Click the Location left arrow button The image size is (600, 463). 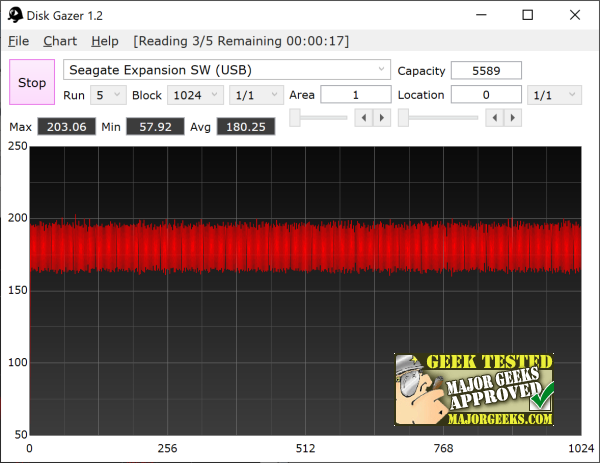[x=495, y=117]
